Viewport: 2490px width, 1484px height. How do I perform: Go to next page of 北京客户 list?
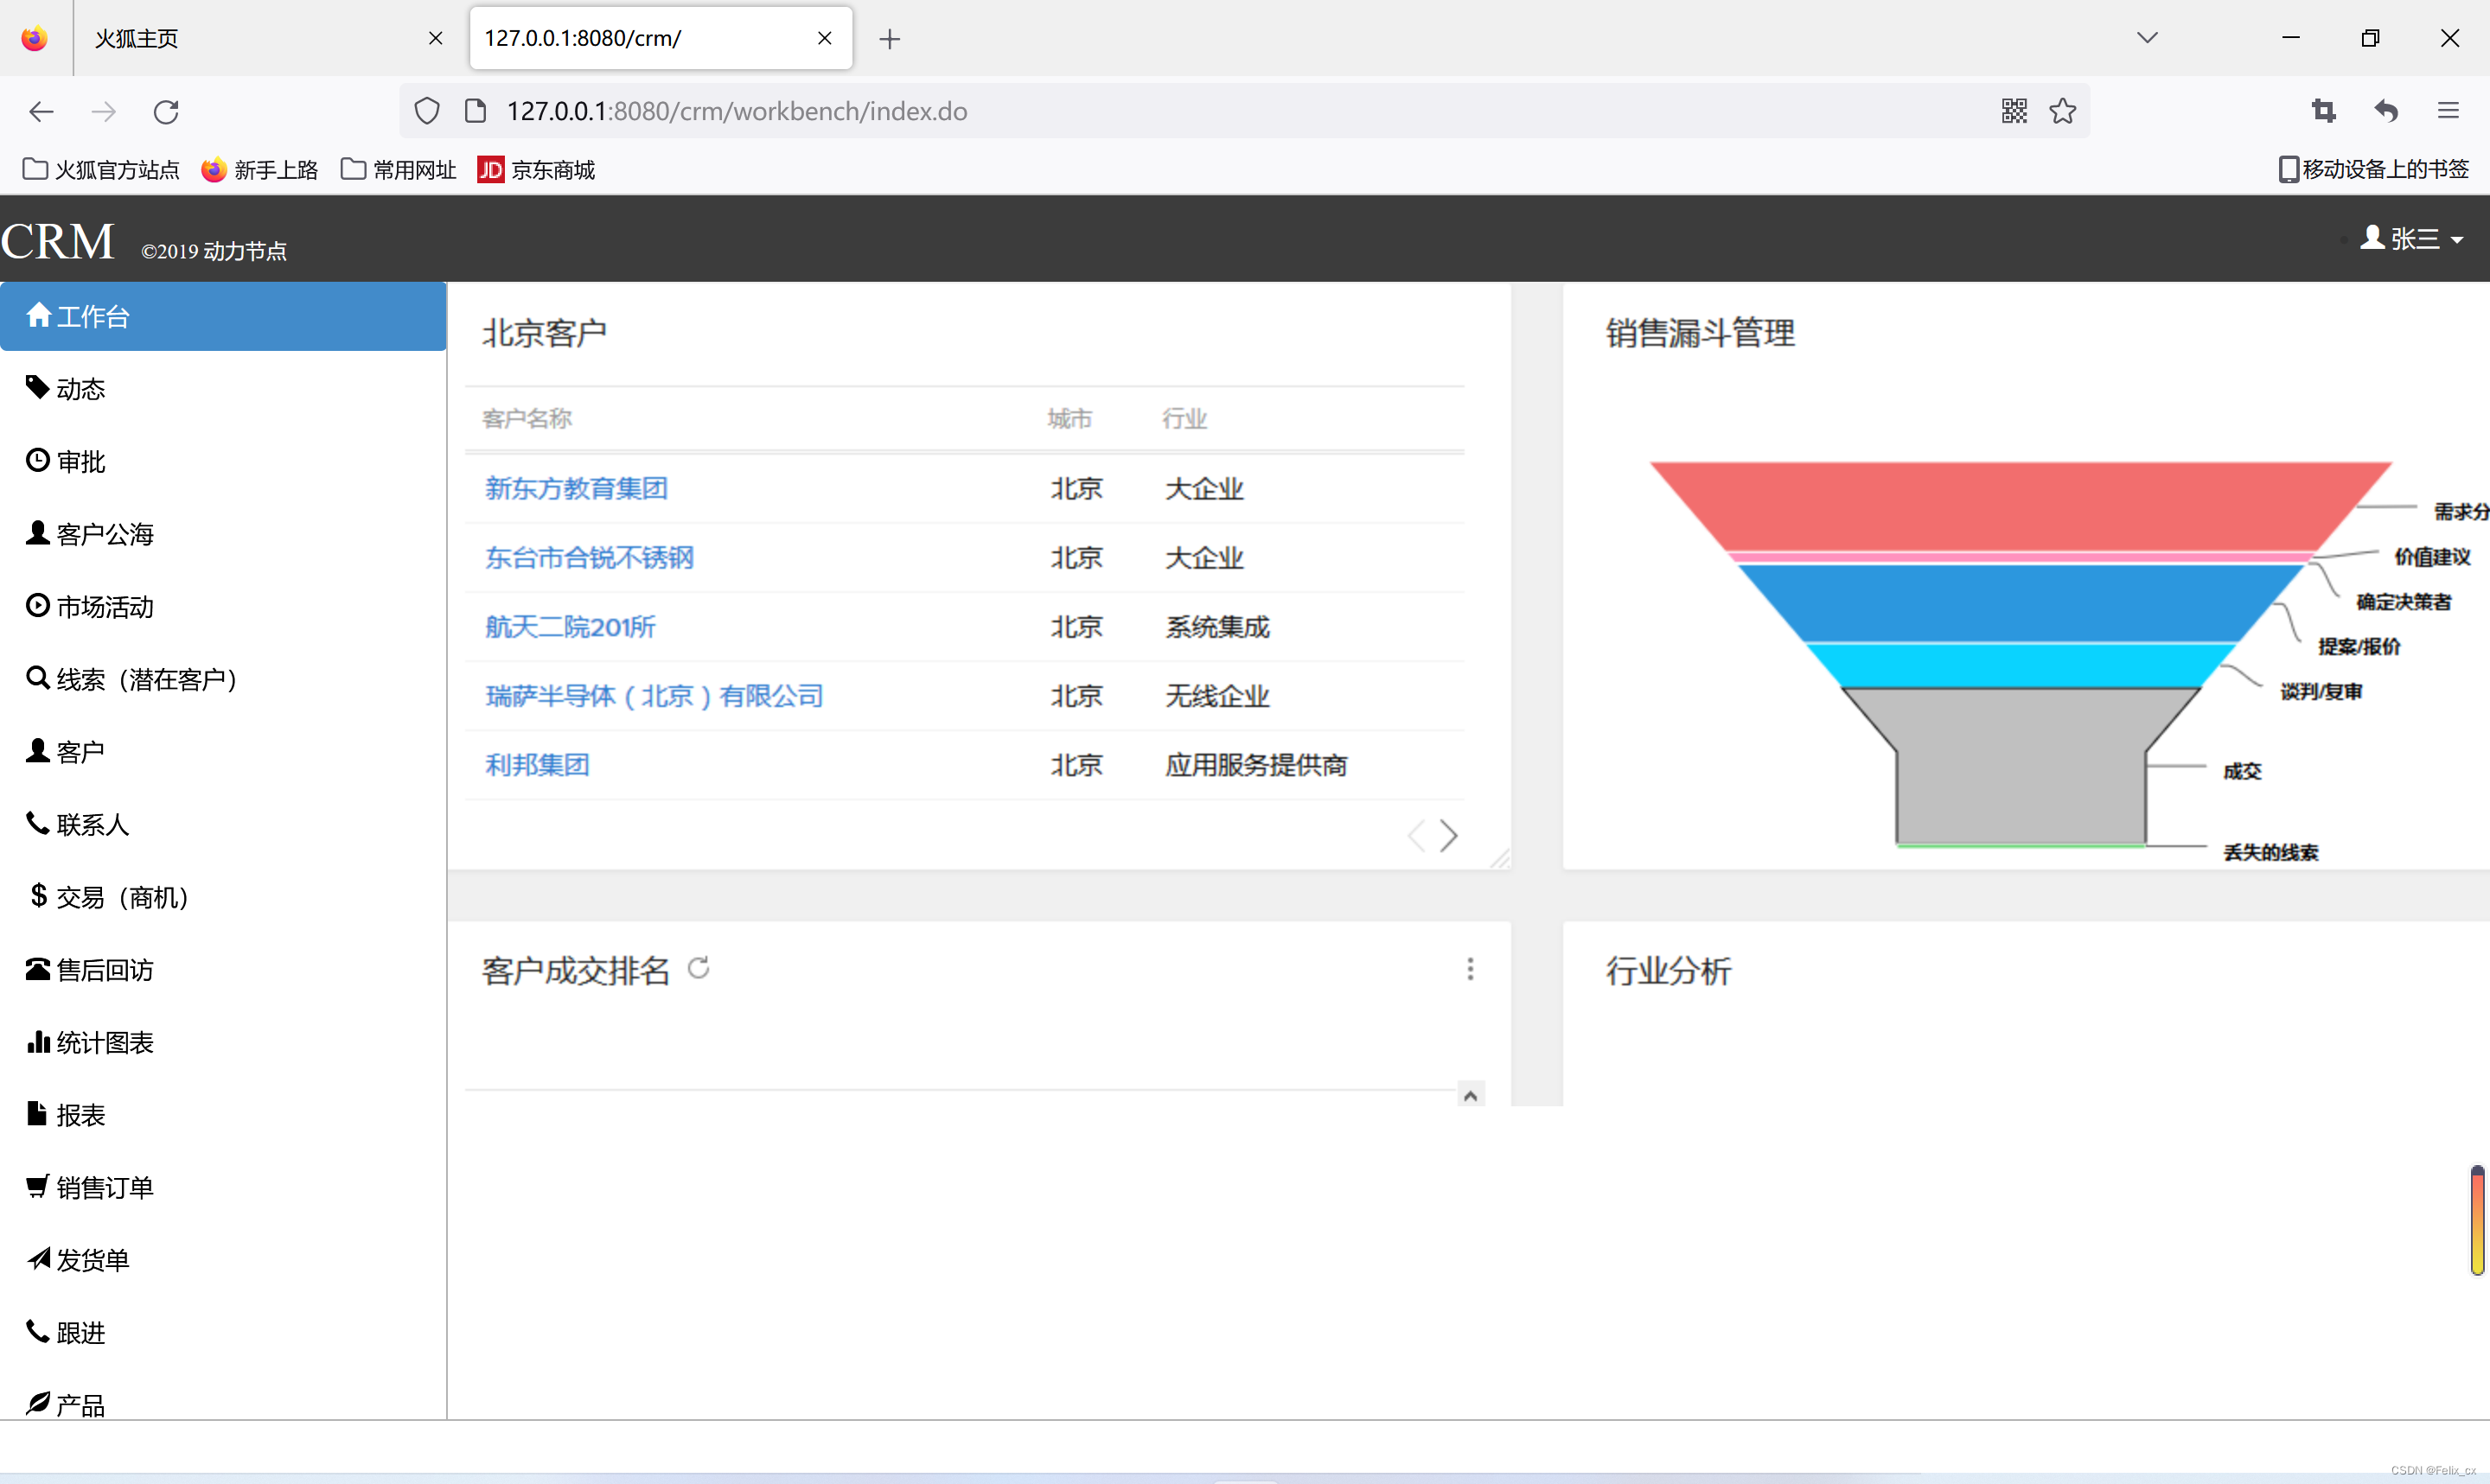tap(1449, 835)
